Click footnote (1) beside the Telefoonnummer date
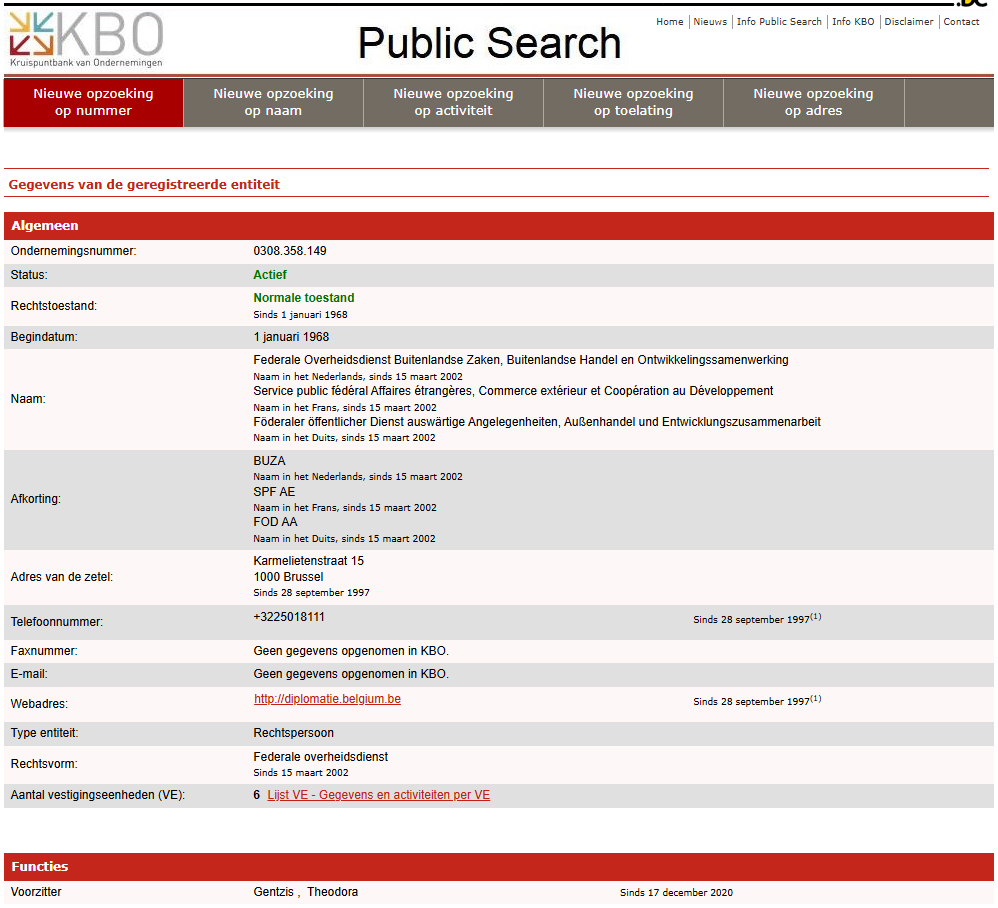Viewport: 998px width, 908px height. tap(816, 617)
